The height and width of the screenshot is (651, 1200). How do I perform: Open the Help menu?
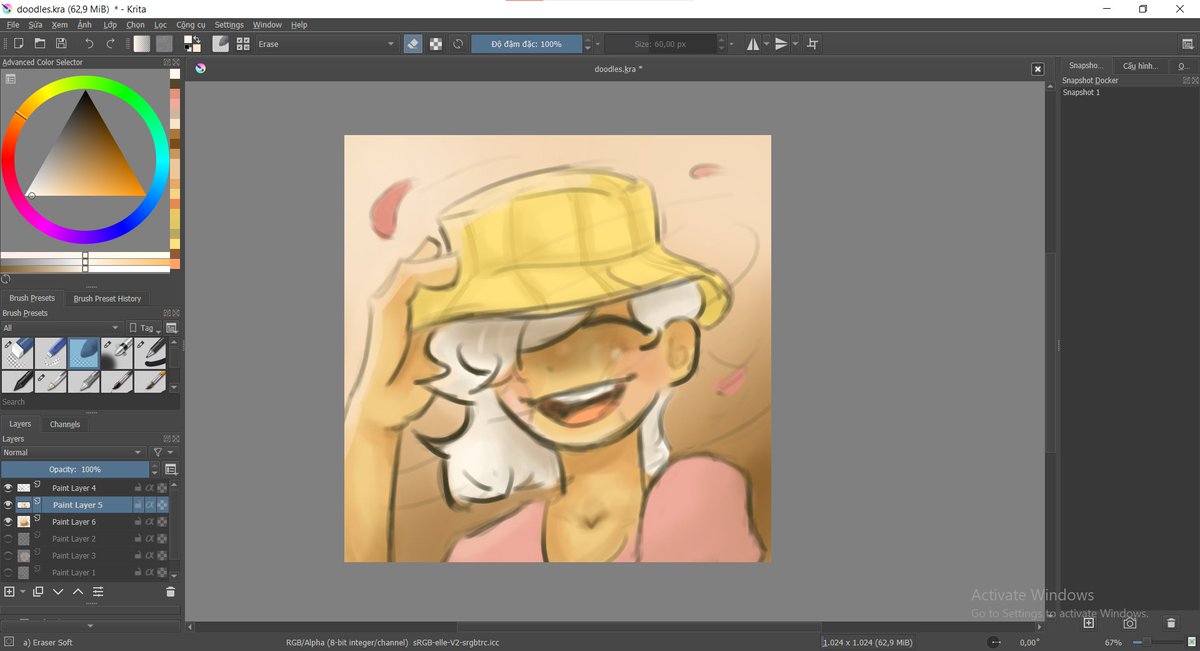299,25
